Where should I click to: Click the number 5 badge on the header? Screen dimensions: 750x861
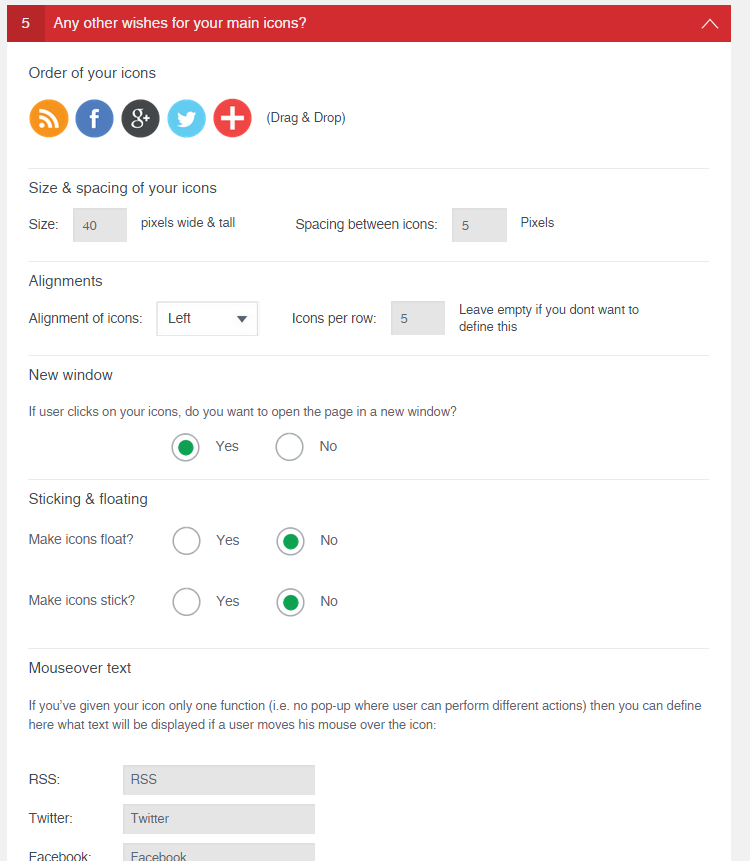22,22
